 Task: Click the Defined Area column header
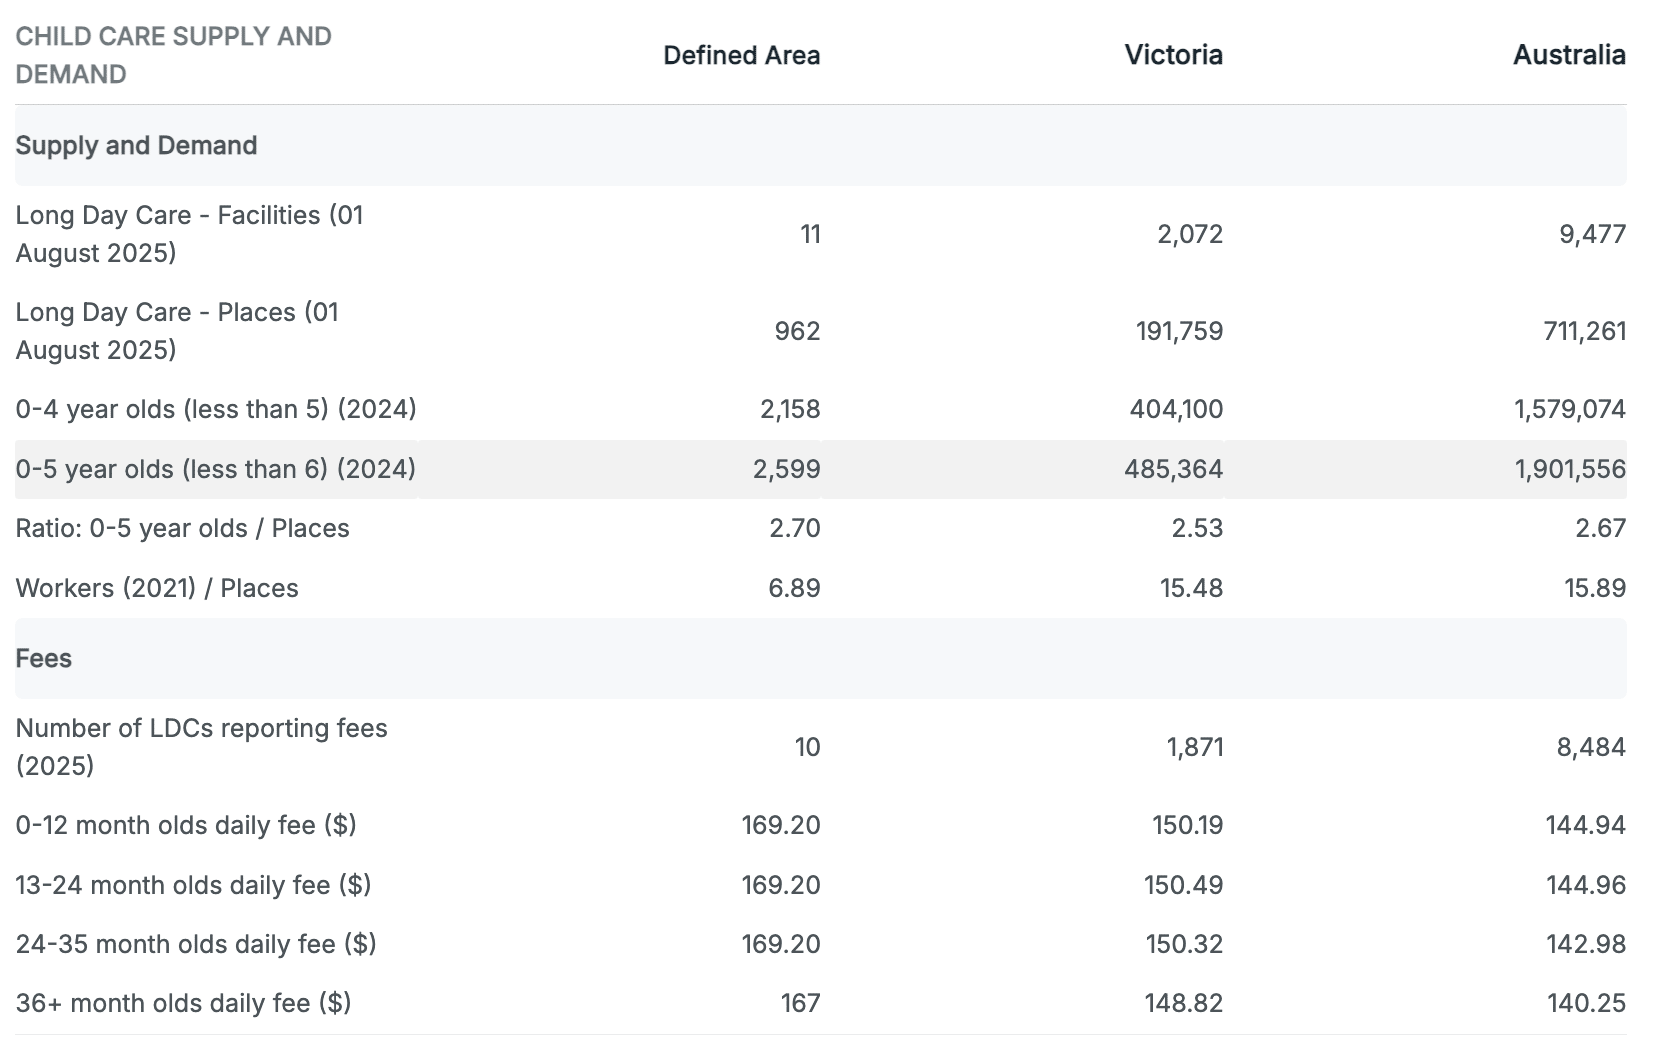(x=741, y=55)
